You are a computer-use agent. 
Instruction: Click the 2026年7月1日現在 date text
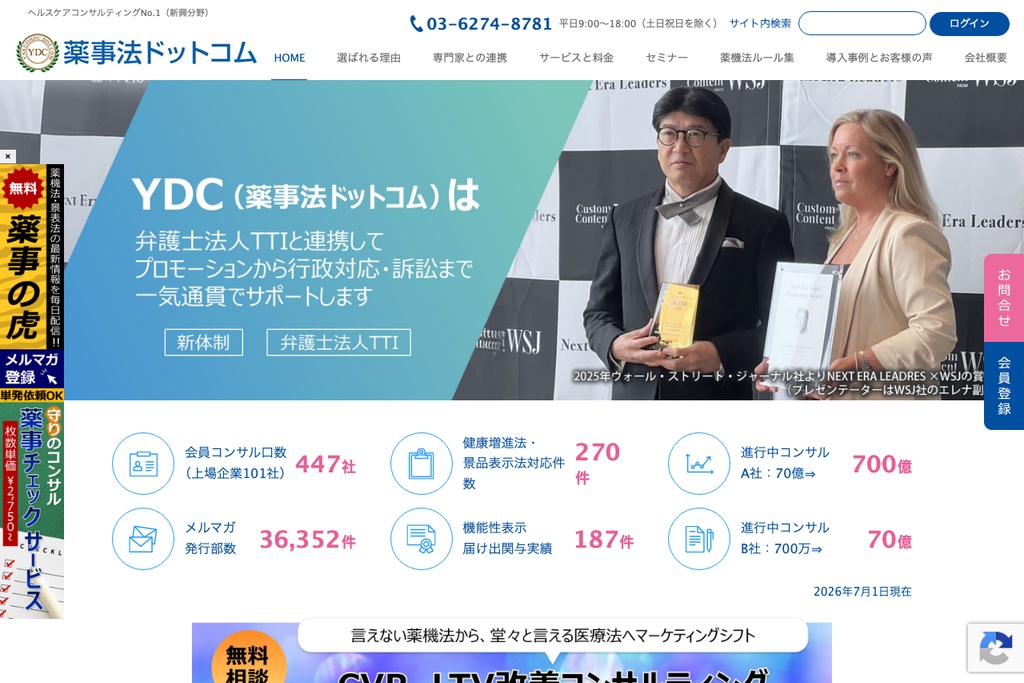862,592
